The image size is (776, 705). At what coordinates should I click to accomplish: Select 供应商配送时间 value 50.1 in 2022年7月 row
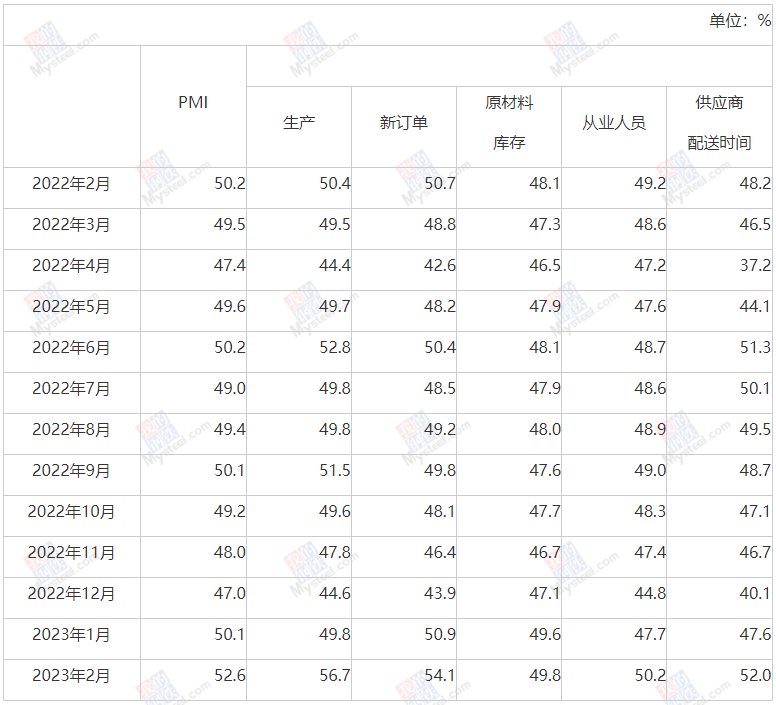[755, 388]
